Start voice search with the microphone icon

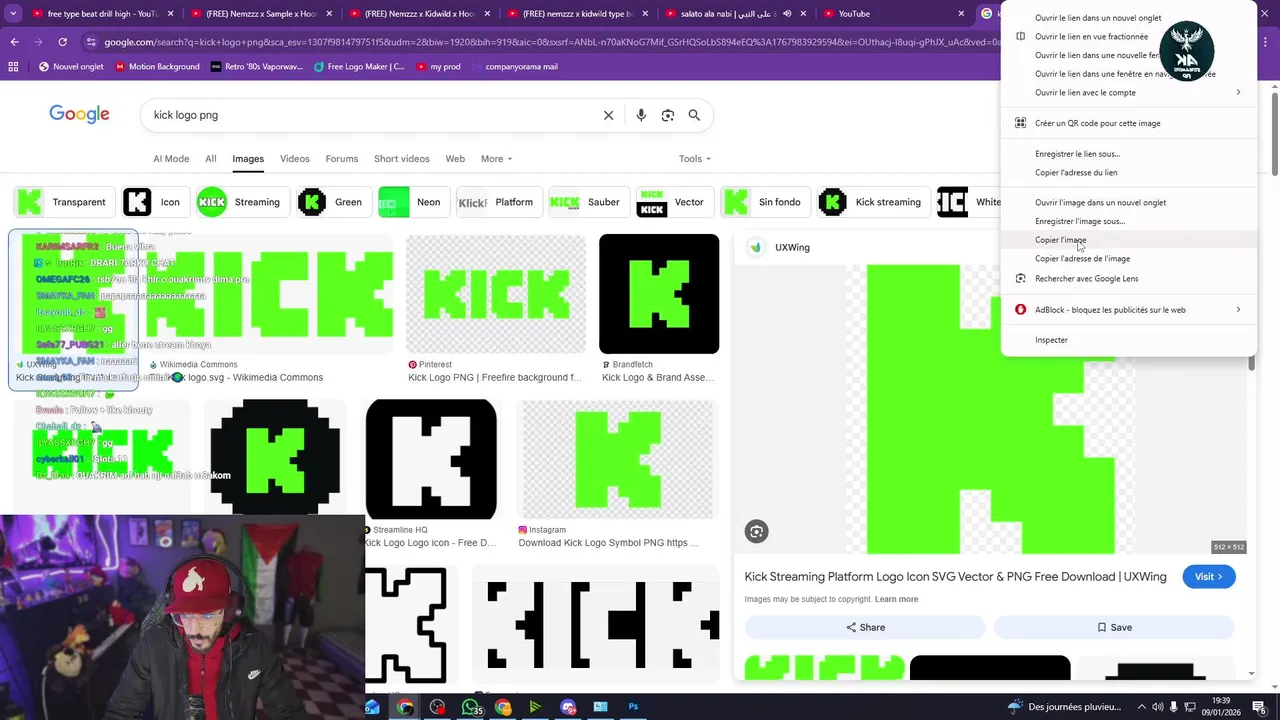point(641,115)
